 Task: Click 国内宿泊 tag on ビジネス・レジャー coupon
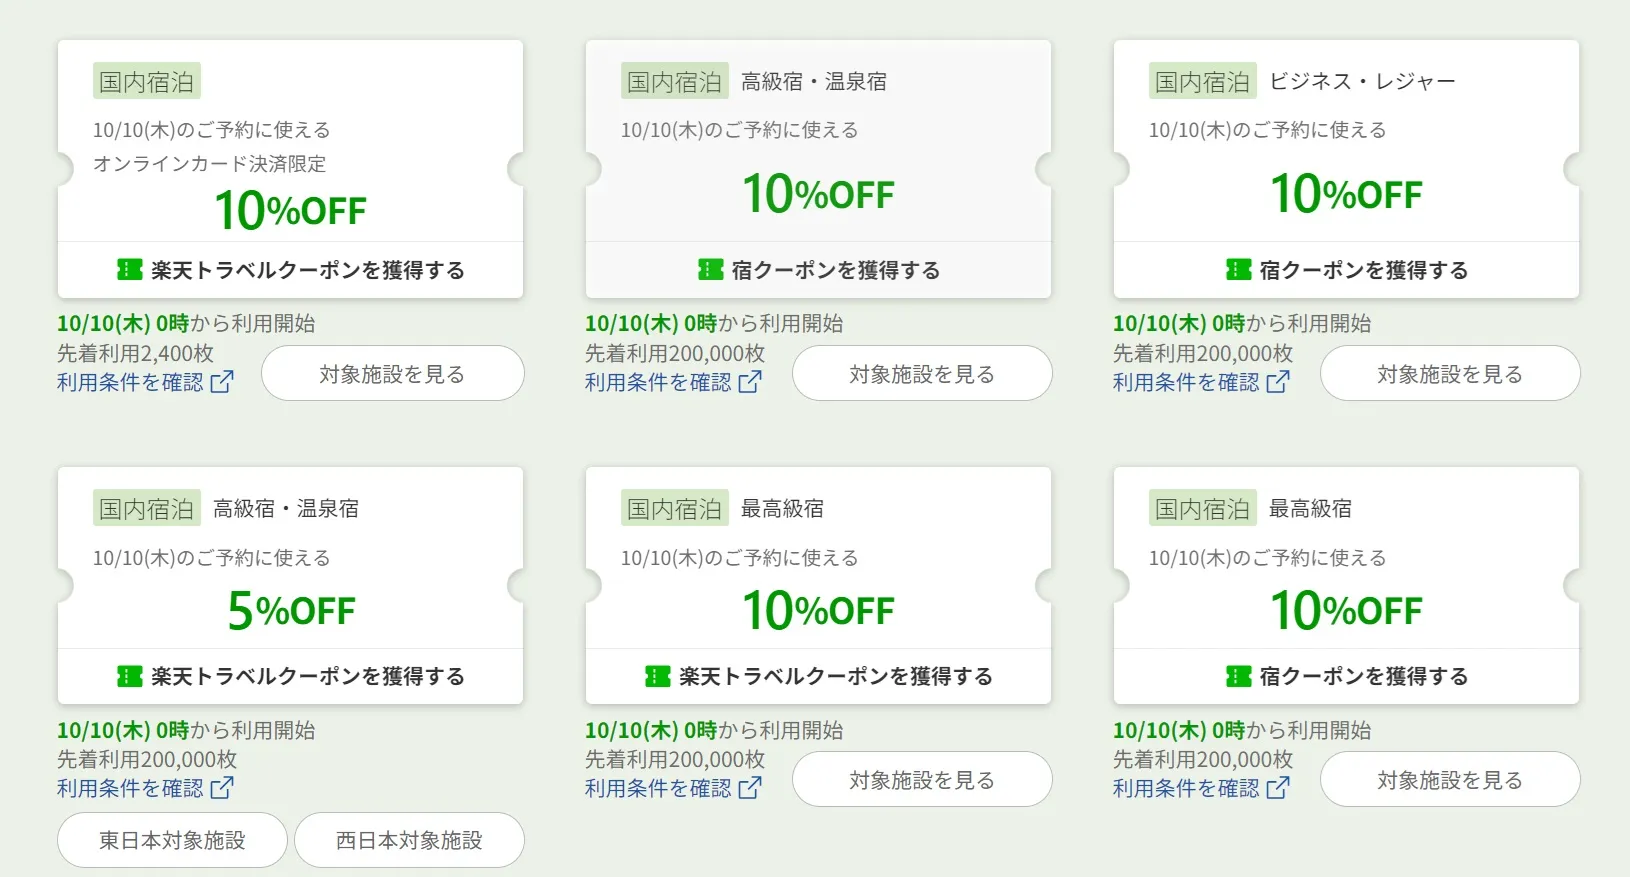(x=1203, y=82)
